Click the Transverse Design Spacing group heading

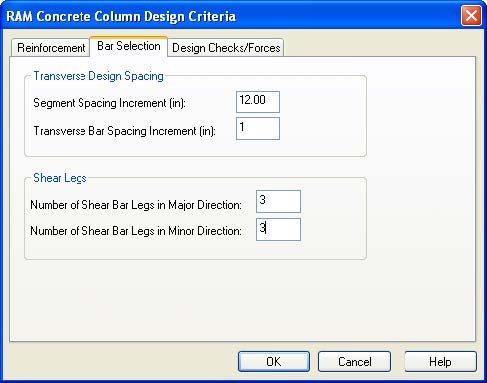coord(98,76)
